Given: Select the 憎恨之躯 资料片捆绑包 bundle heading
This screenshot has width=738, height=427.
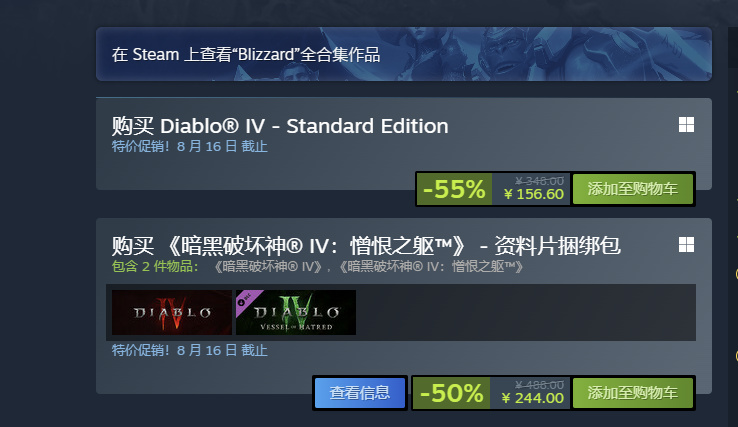Looking at the screenshot, I should (x=366, y=246).
